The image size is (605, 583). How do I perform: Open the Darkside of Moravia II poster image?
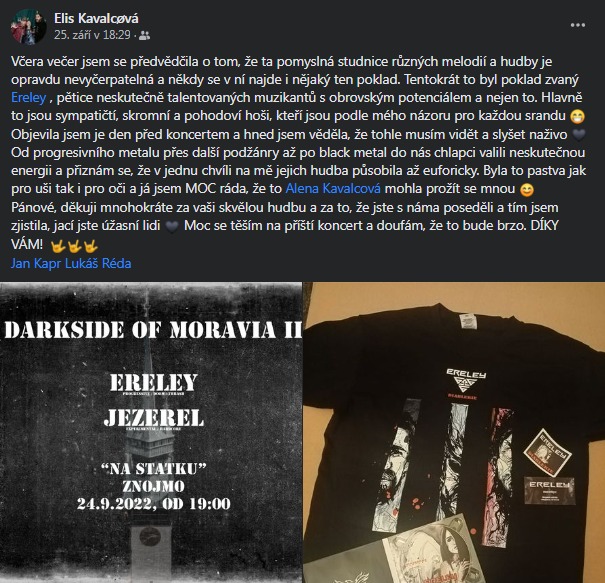[x=151, y=433]
